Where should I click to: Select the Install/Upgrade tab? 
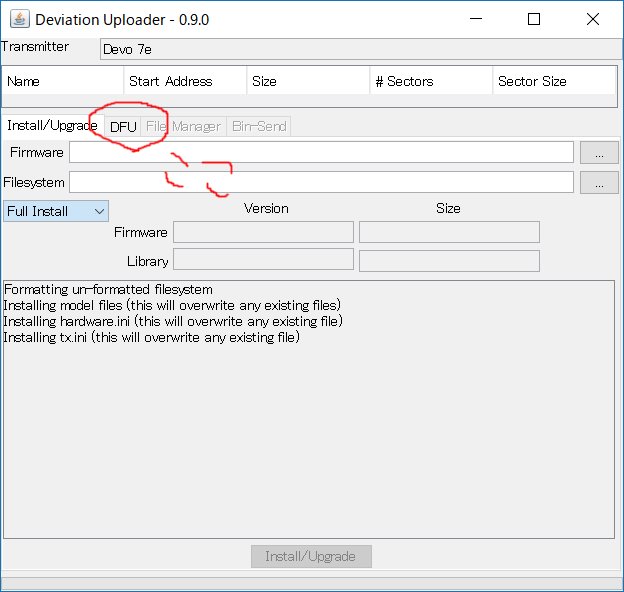tap(52, 126)
